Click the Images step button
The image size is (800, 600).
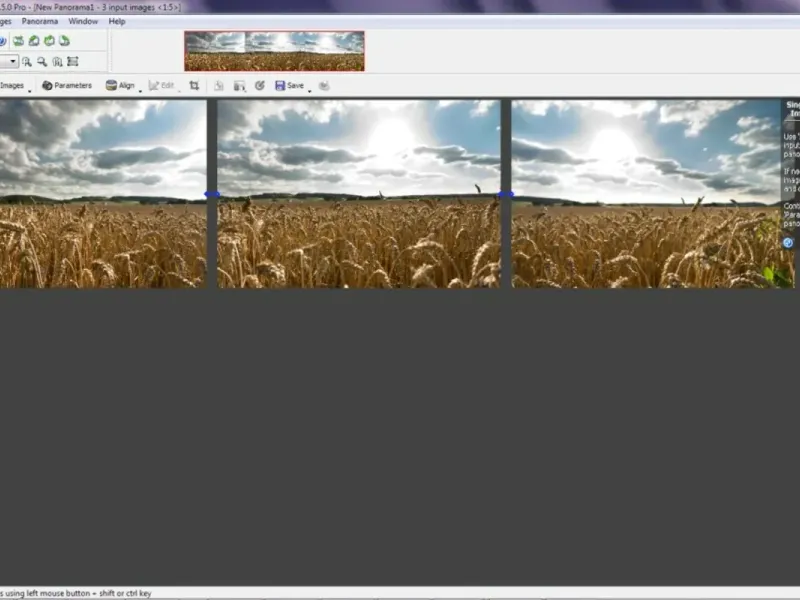tap(12, 86)
